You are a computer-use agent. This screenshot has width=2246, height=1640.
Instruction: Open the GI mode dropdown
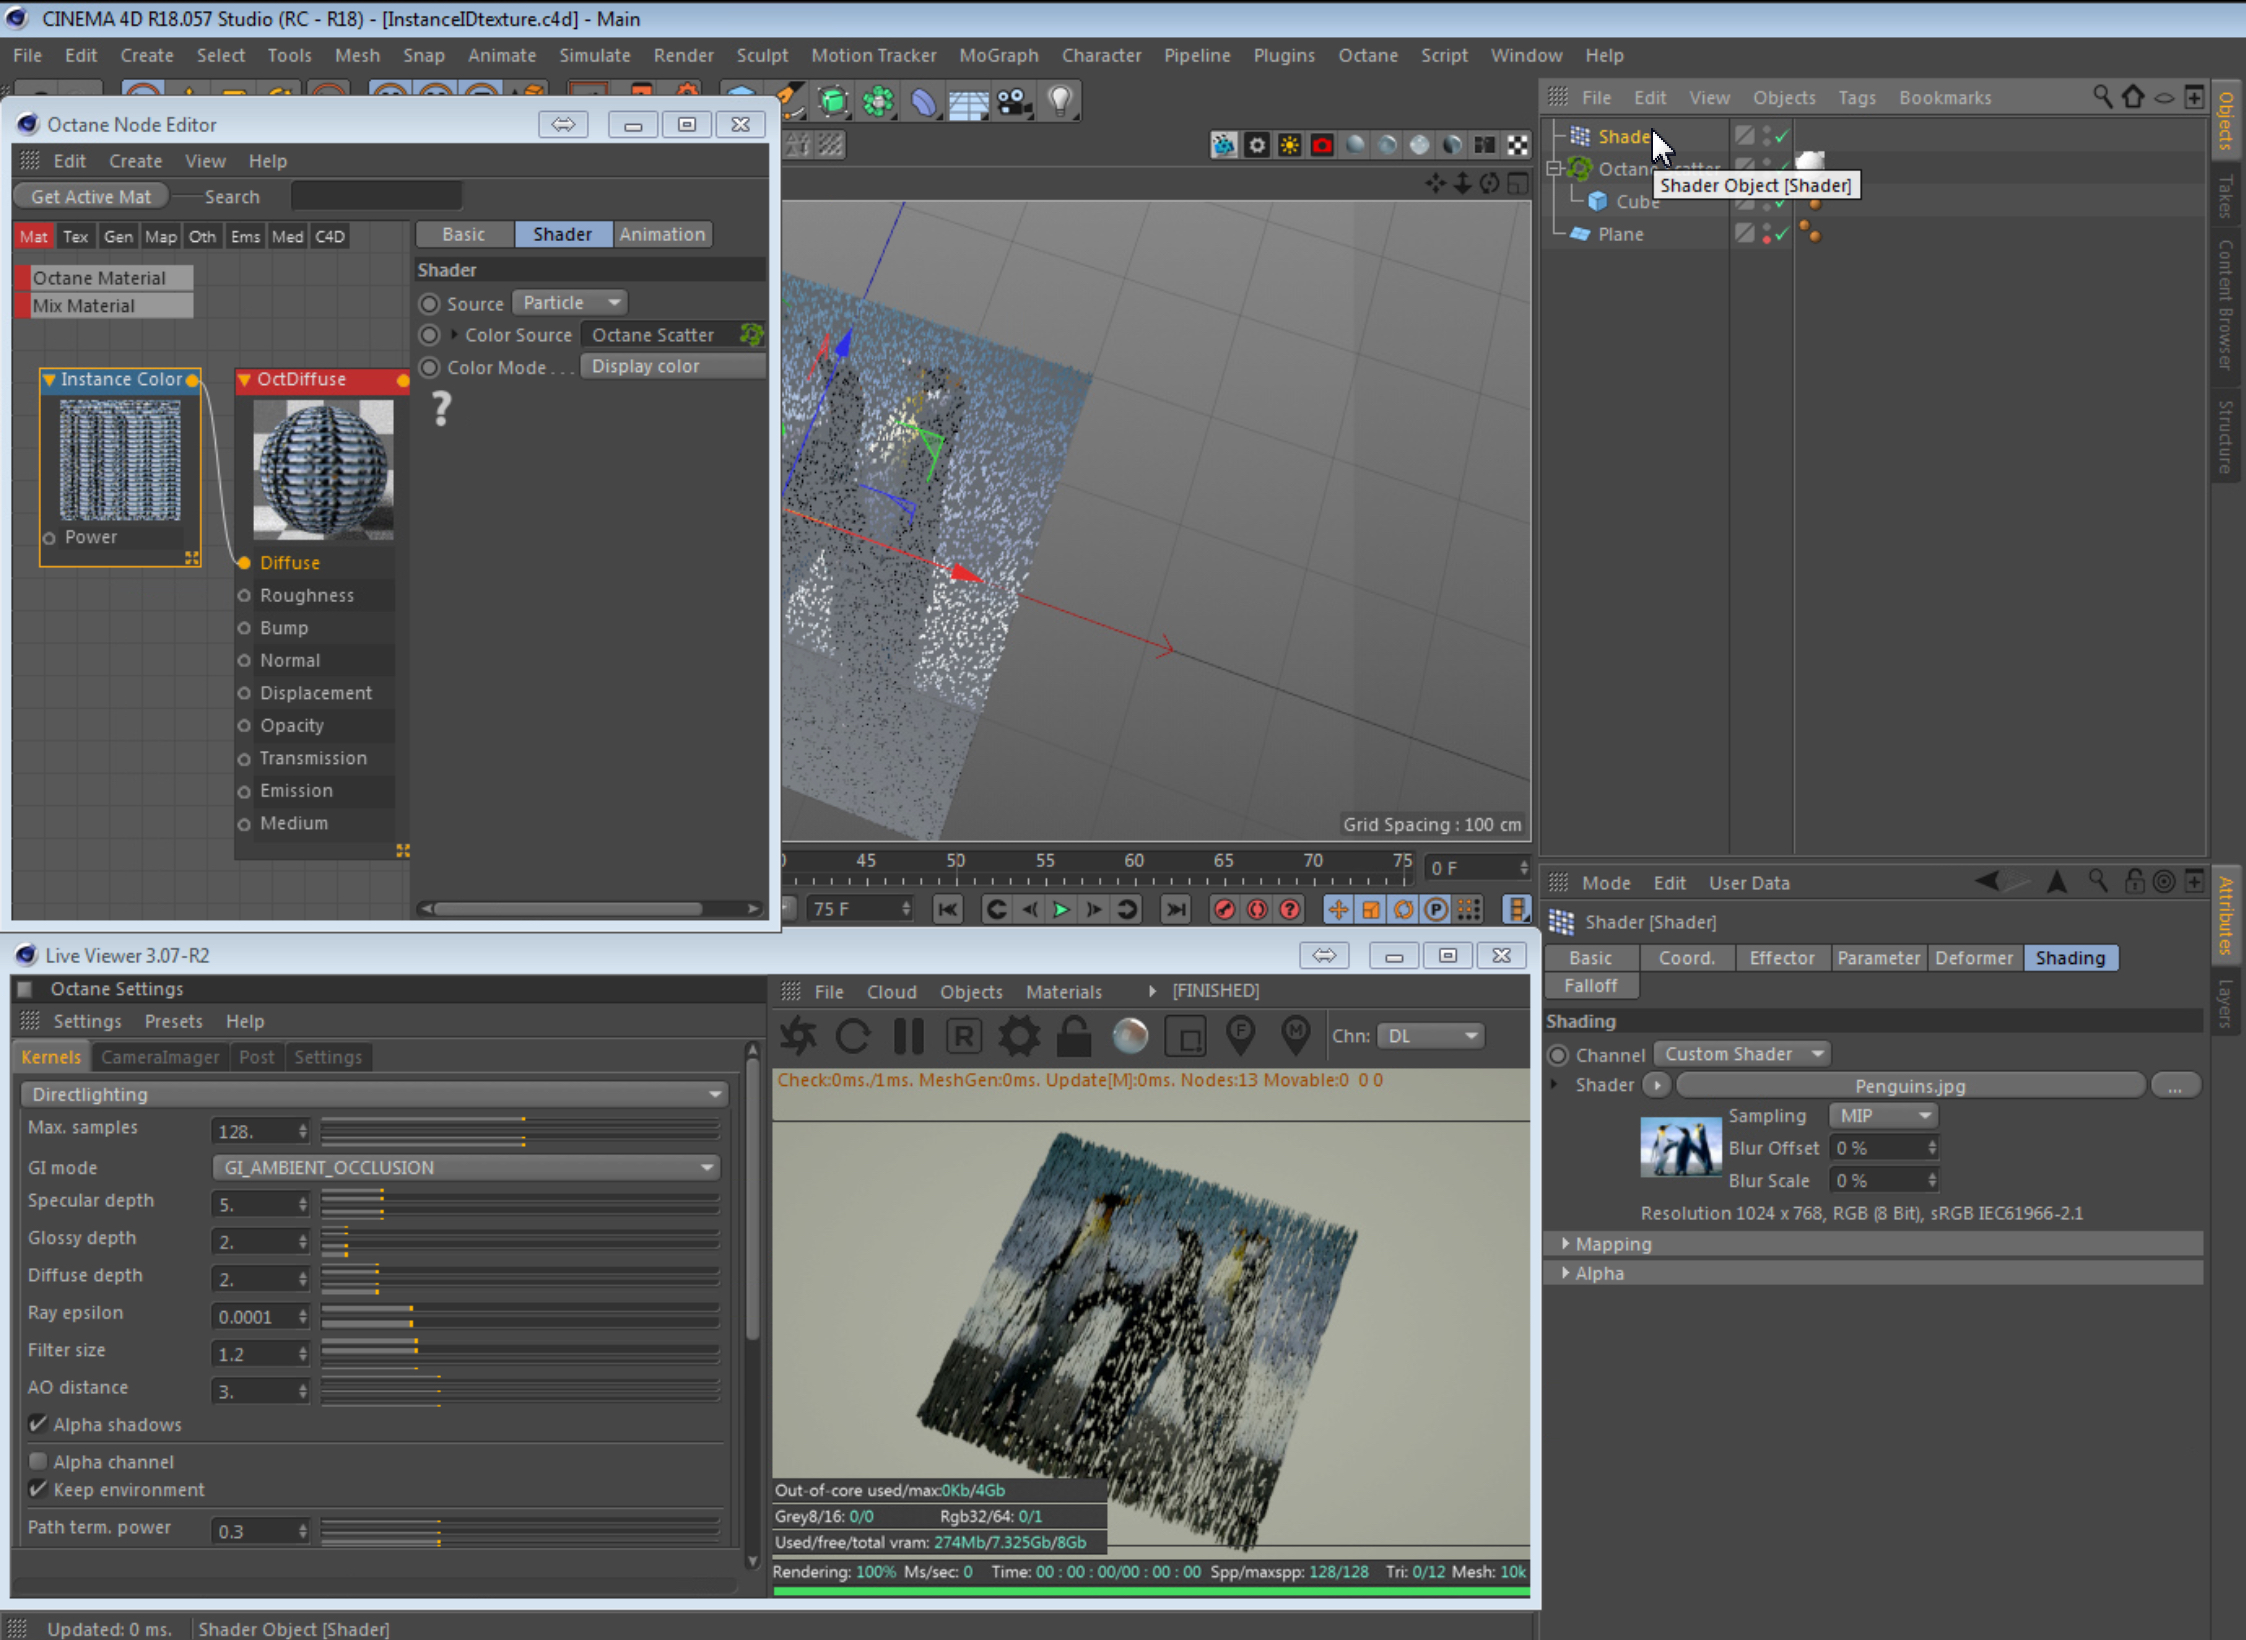(467, 1167)
